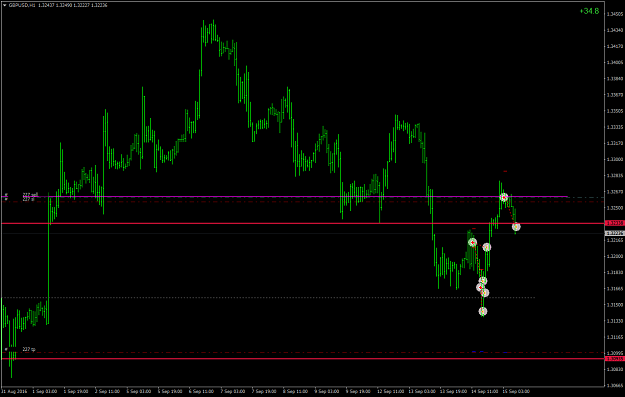Select the lowest trade marker near 1.31500

[x=483, y=311]
